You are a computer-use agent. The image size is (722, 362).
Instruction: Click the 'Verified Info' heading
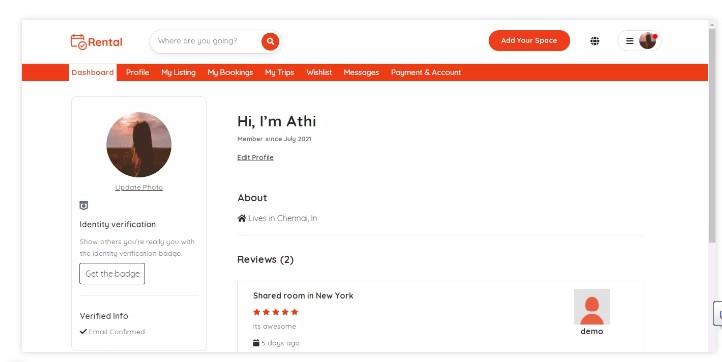pos(104,316)
